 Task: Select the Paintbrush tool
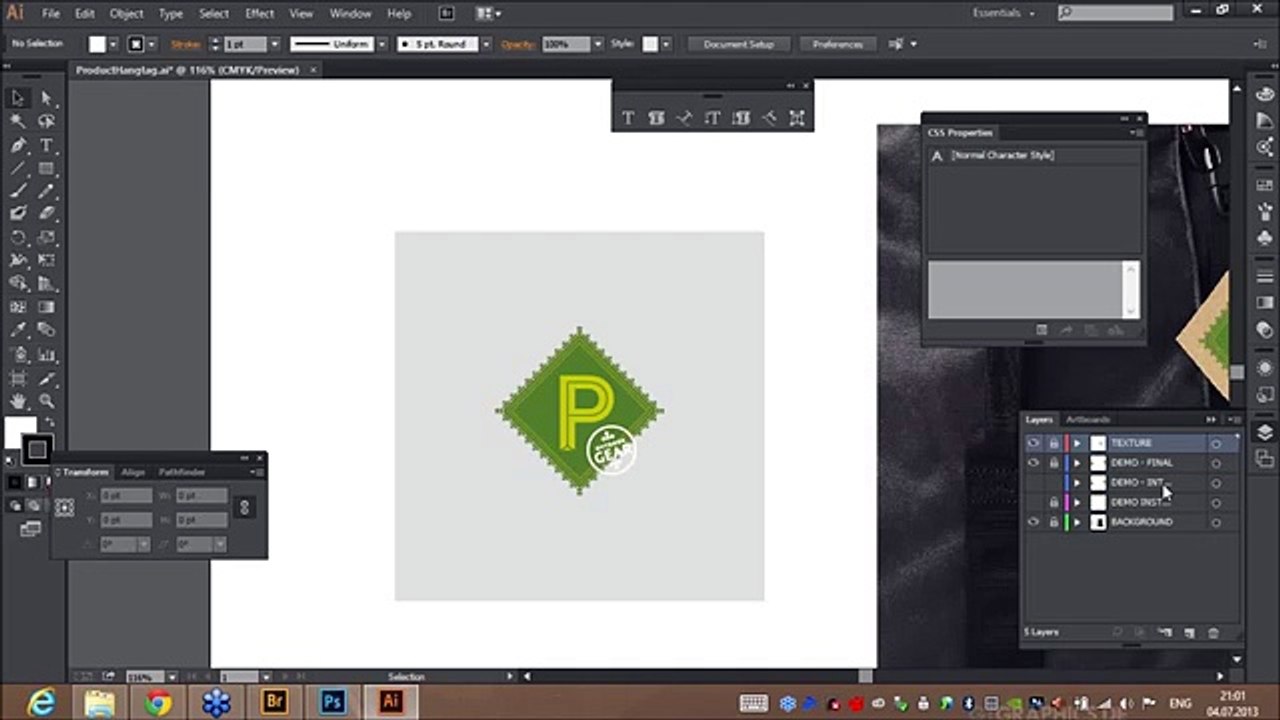18,191
